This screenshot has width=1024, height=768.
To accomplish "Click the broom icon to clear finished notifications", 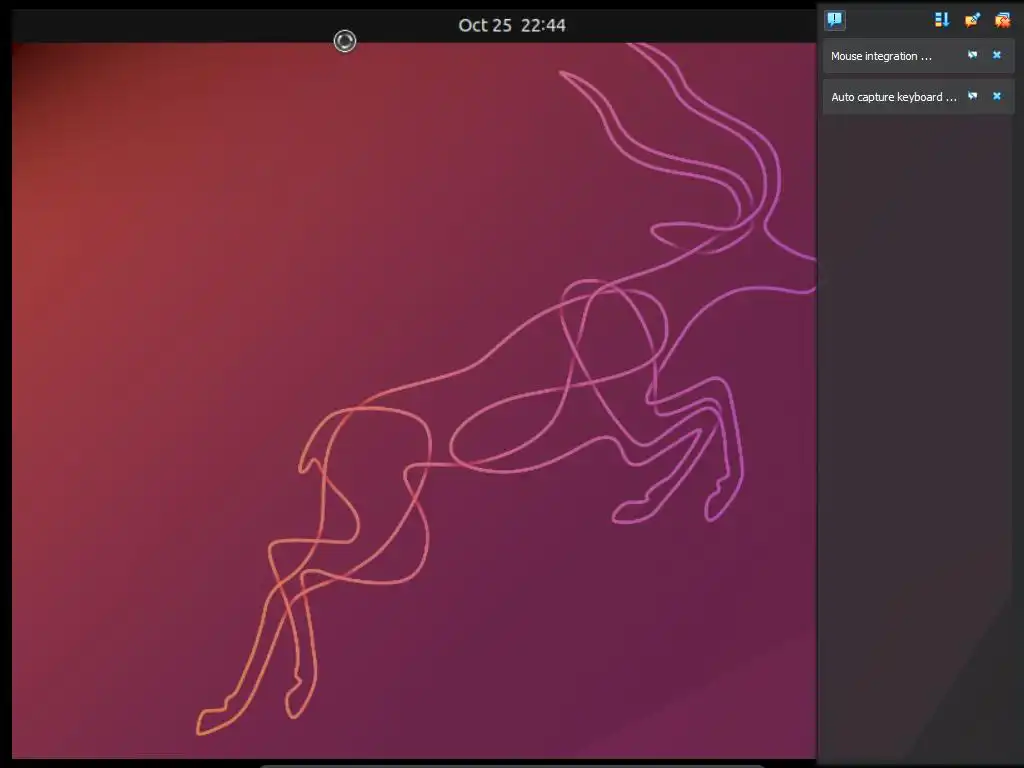I will (x=972, y=20).
